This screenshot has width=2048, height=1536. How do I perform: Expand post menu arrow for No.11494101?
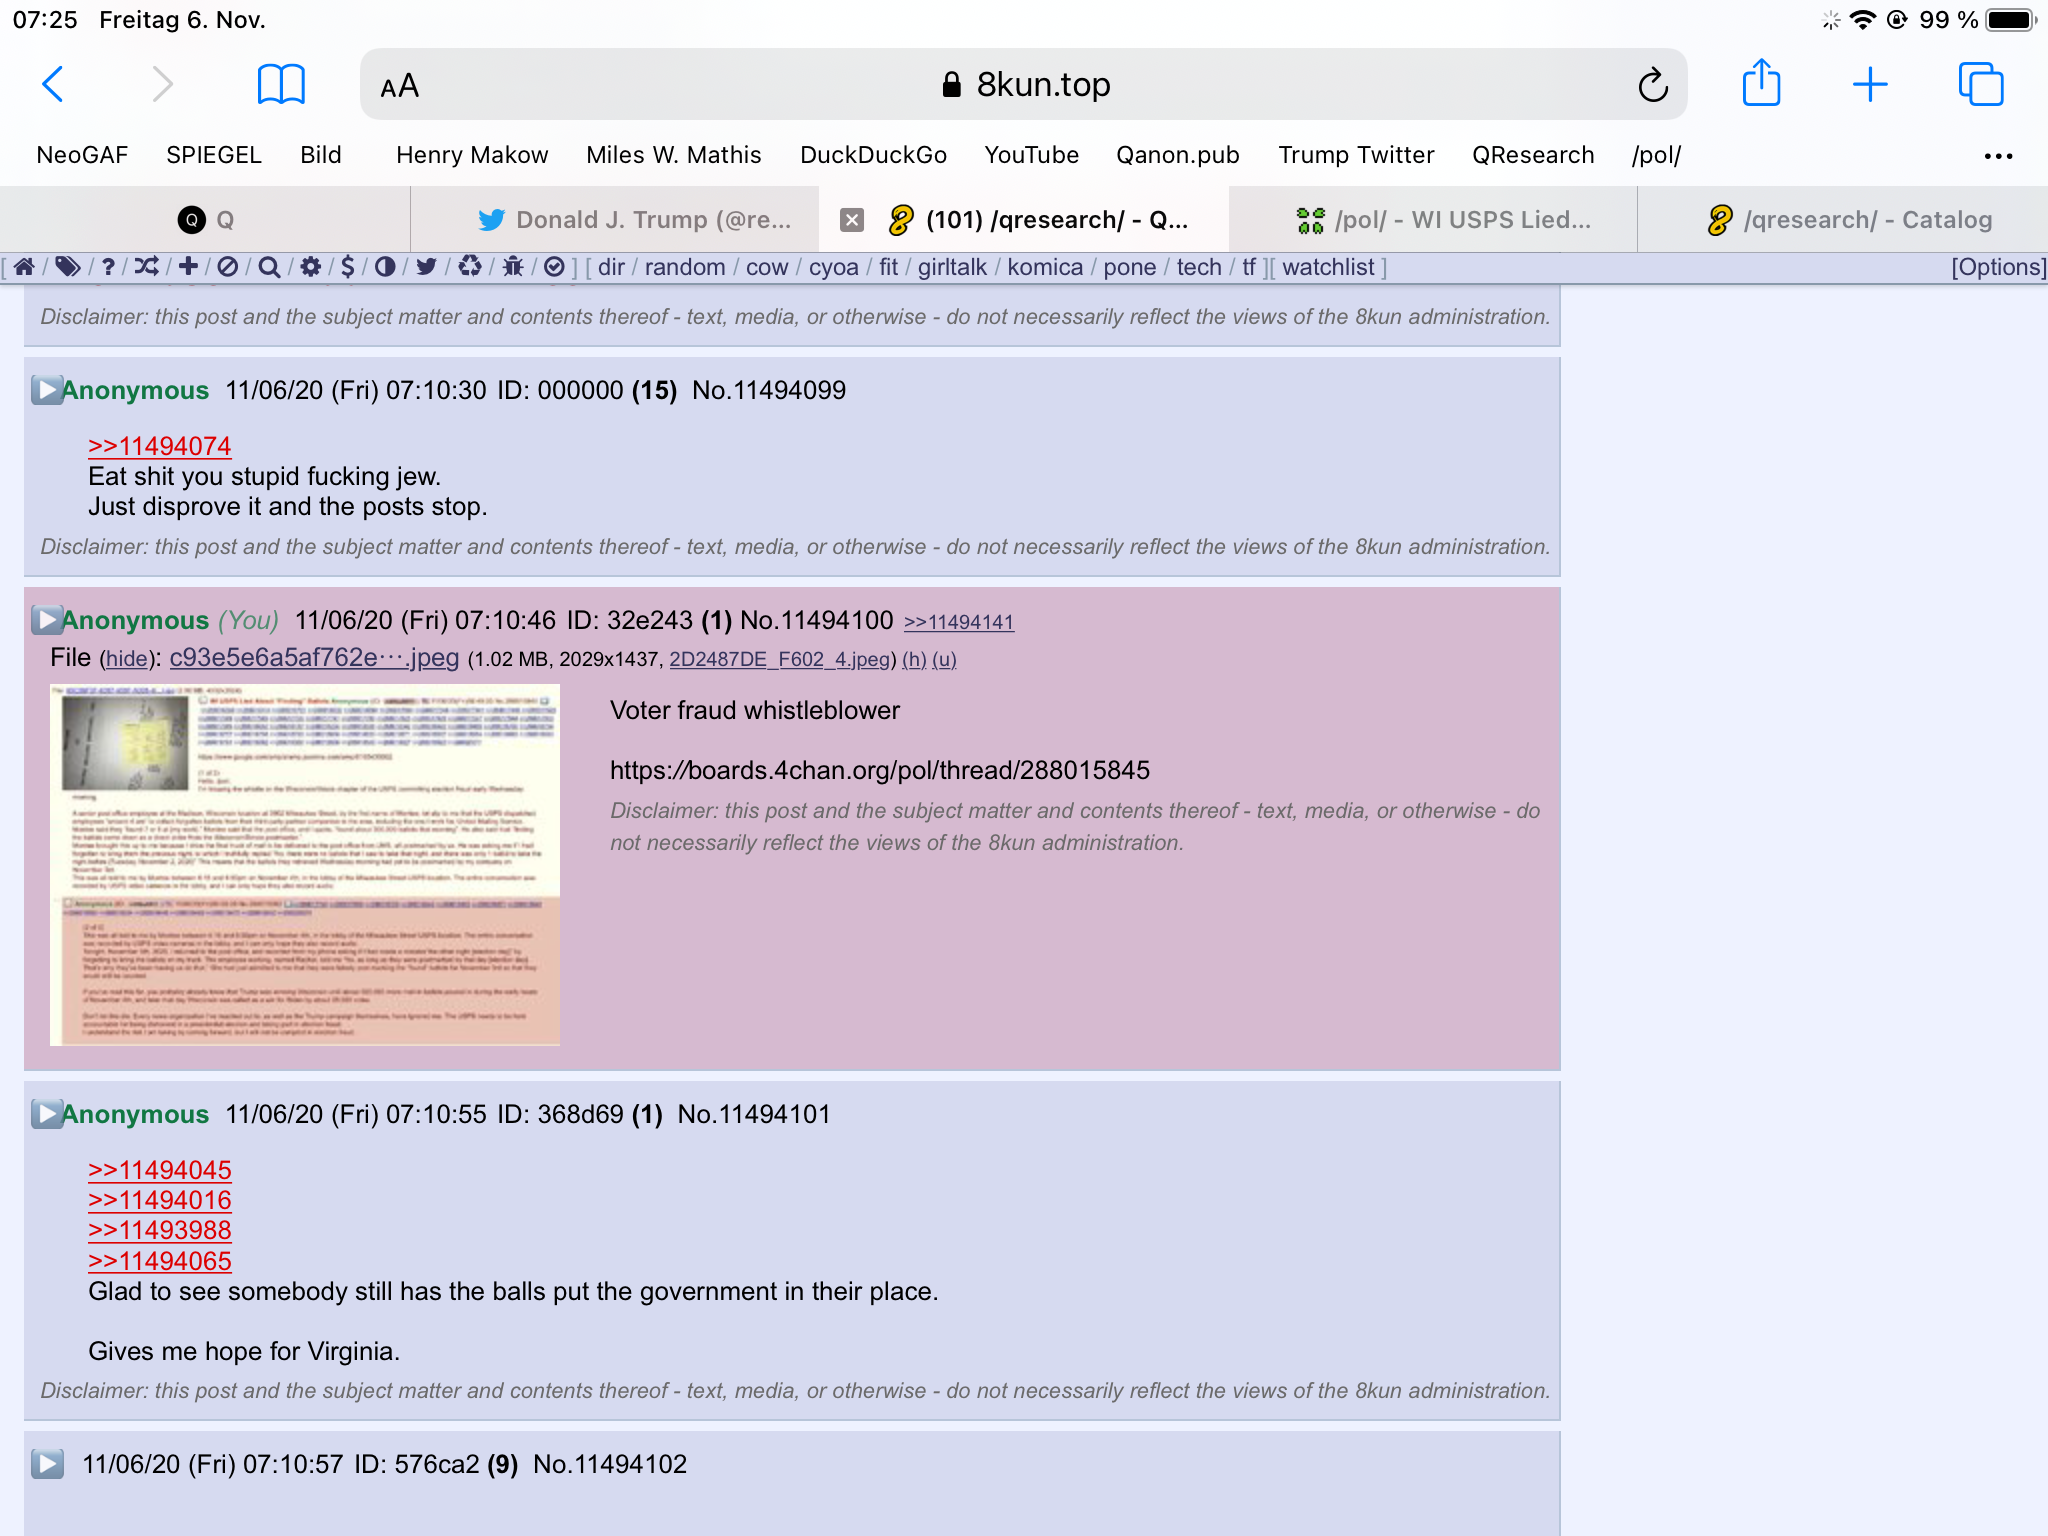(46, 1114)
